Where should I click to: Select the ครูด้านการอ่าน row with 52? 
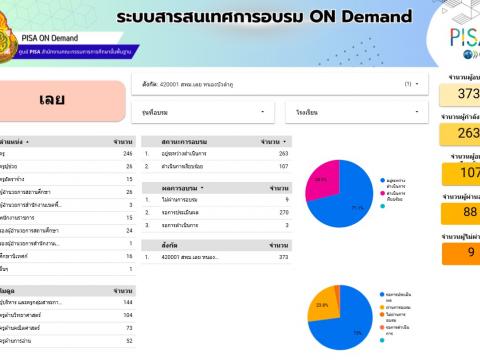tap(67, 341)
